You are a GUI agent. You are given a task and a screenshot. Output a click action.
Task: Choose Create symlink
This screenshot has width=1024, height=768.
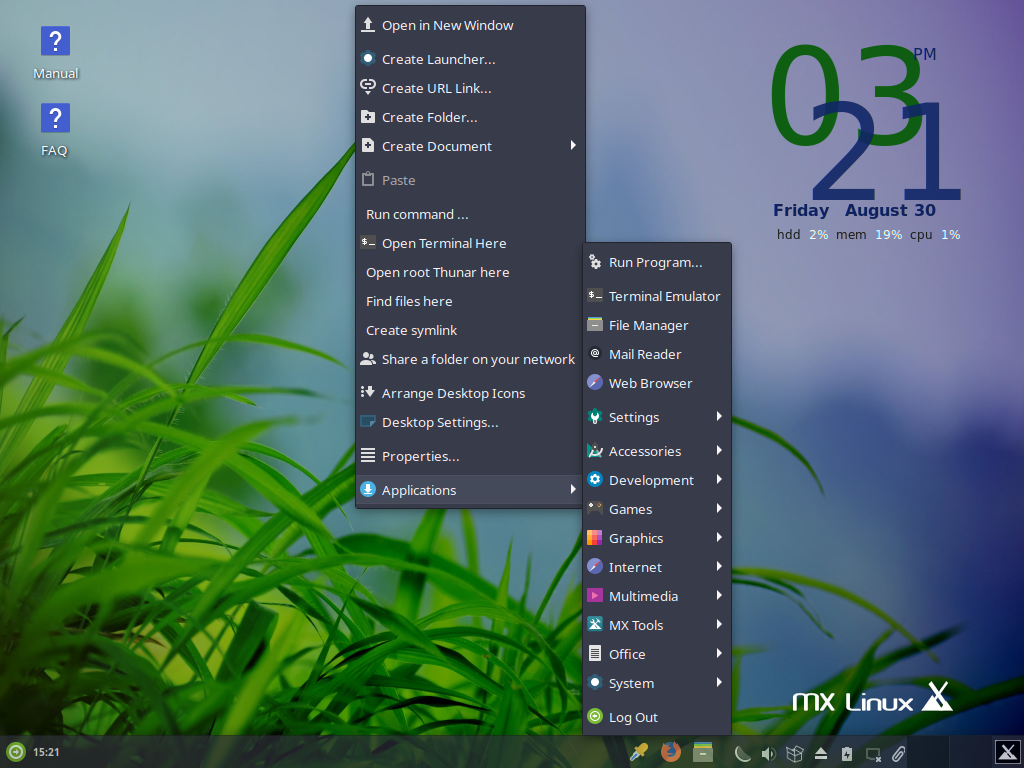[470, 330]
